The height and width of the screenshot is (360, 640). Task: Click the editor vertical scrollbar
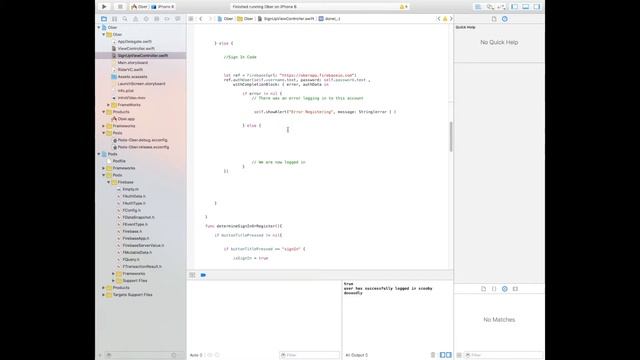point(451,137)
